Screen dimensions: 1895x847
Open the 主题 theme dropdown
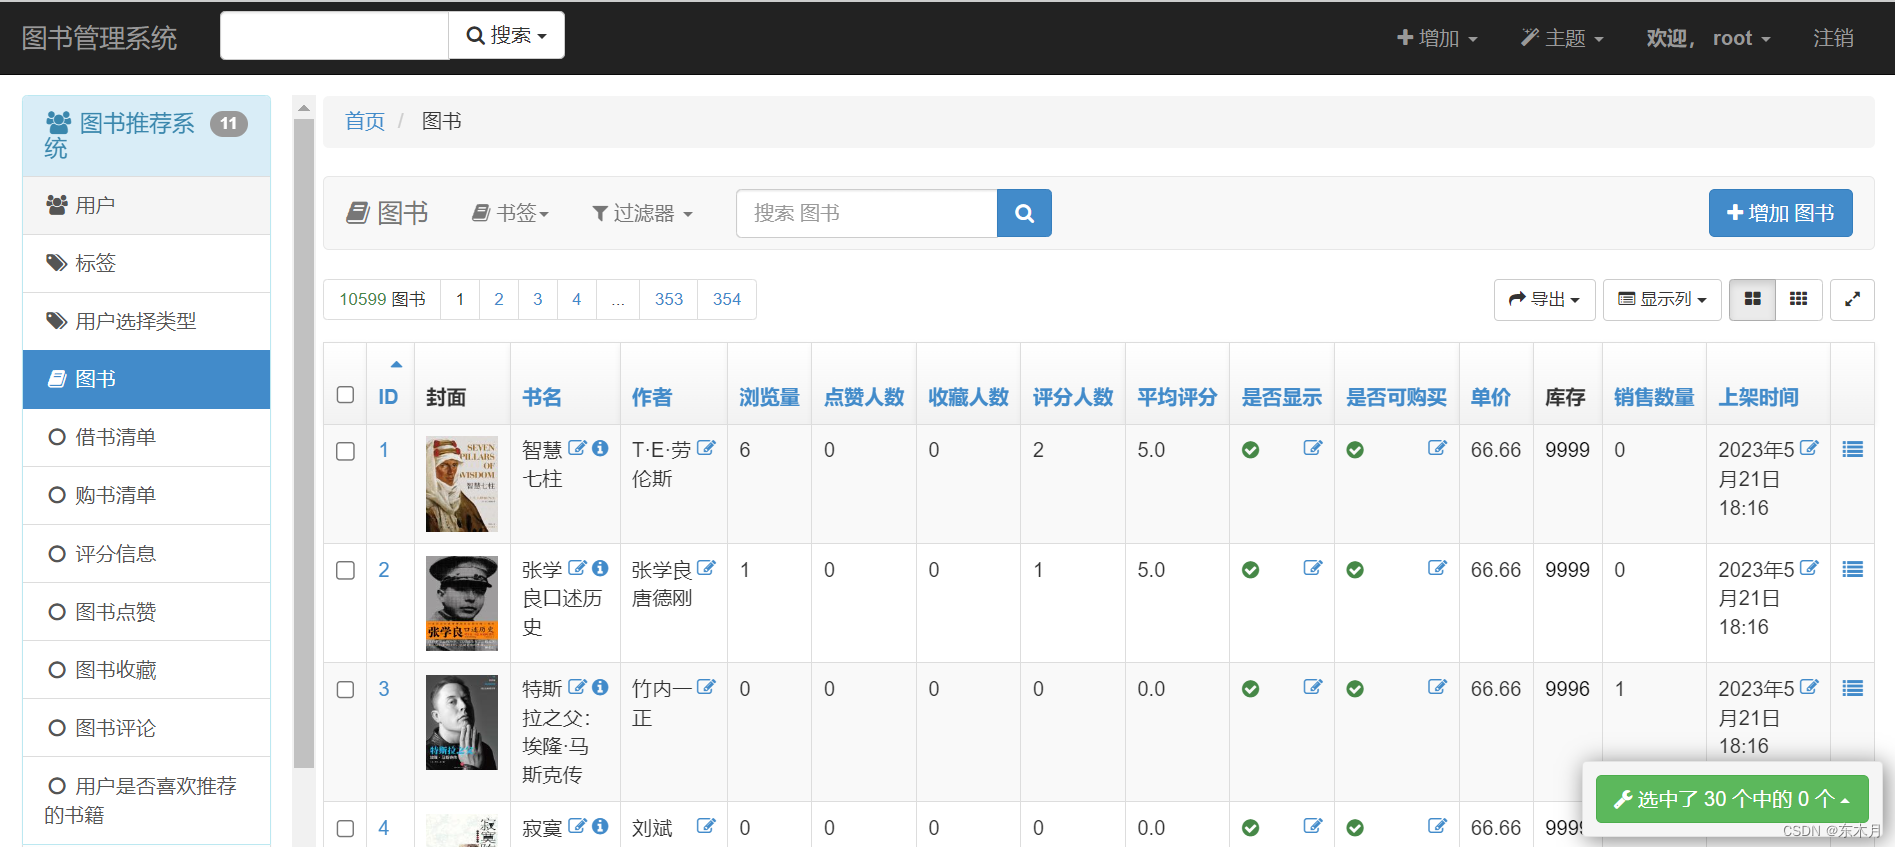tap(1562, 38)
